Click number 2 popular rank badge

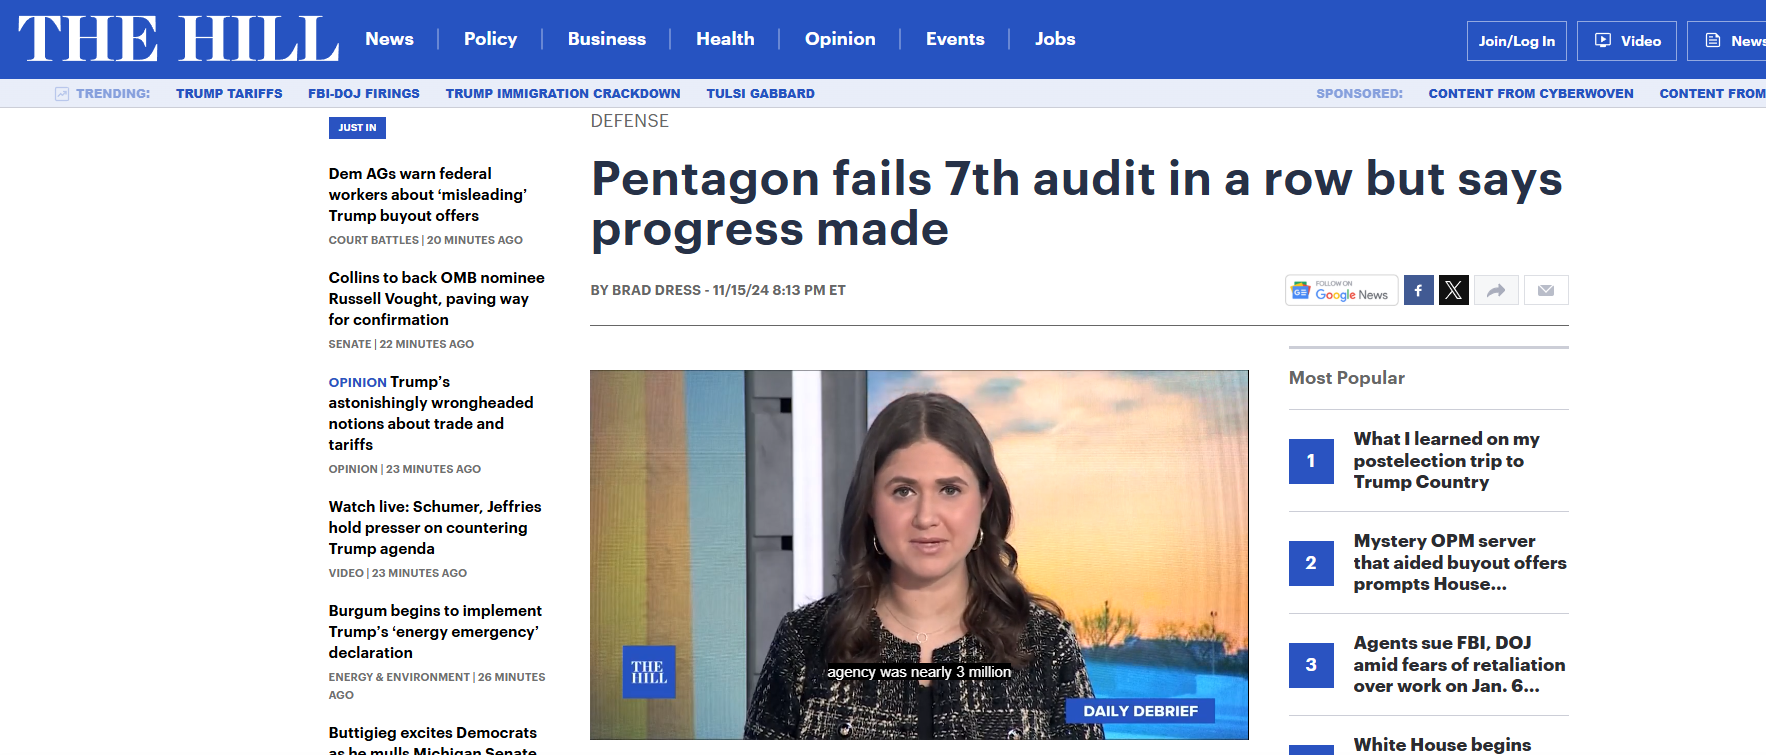click(1311, 563)
